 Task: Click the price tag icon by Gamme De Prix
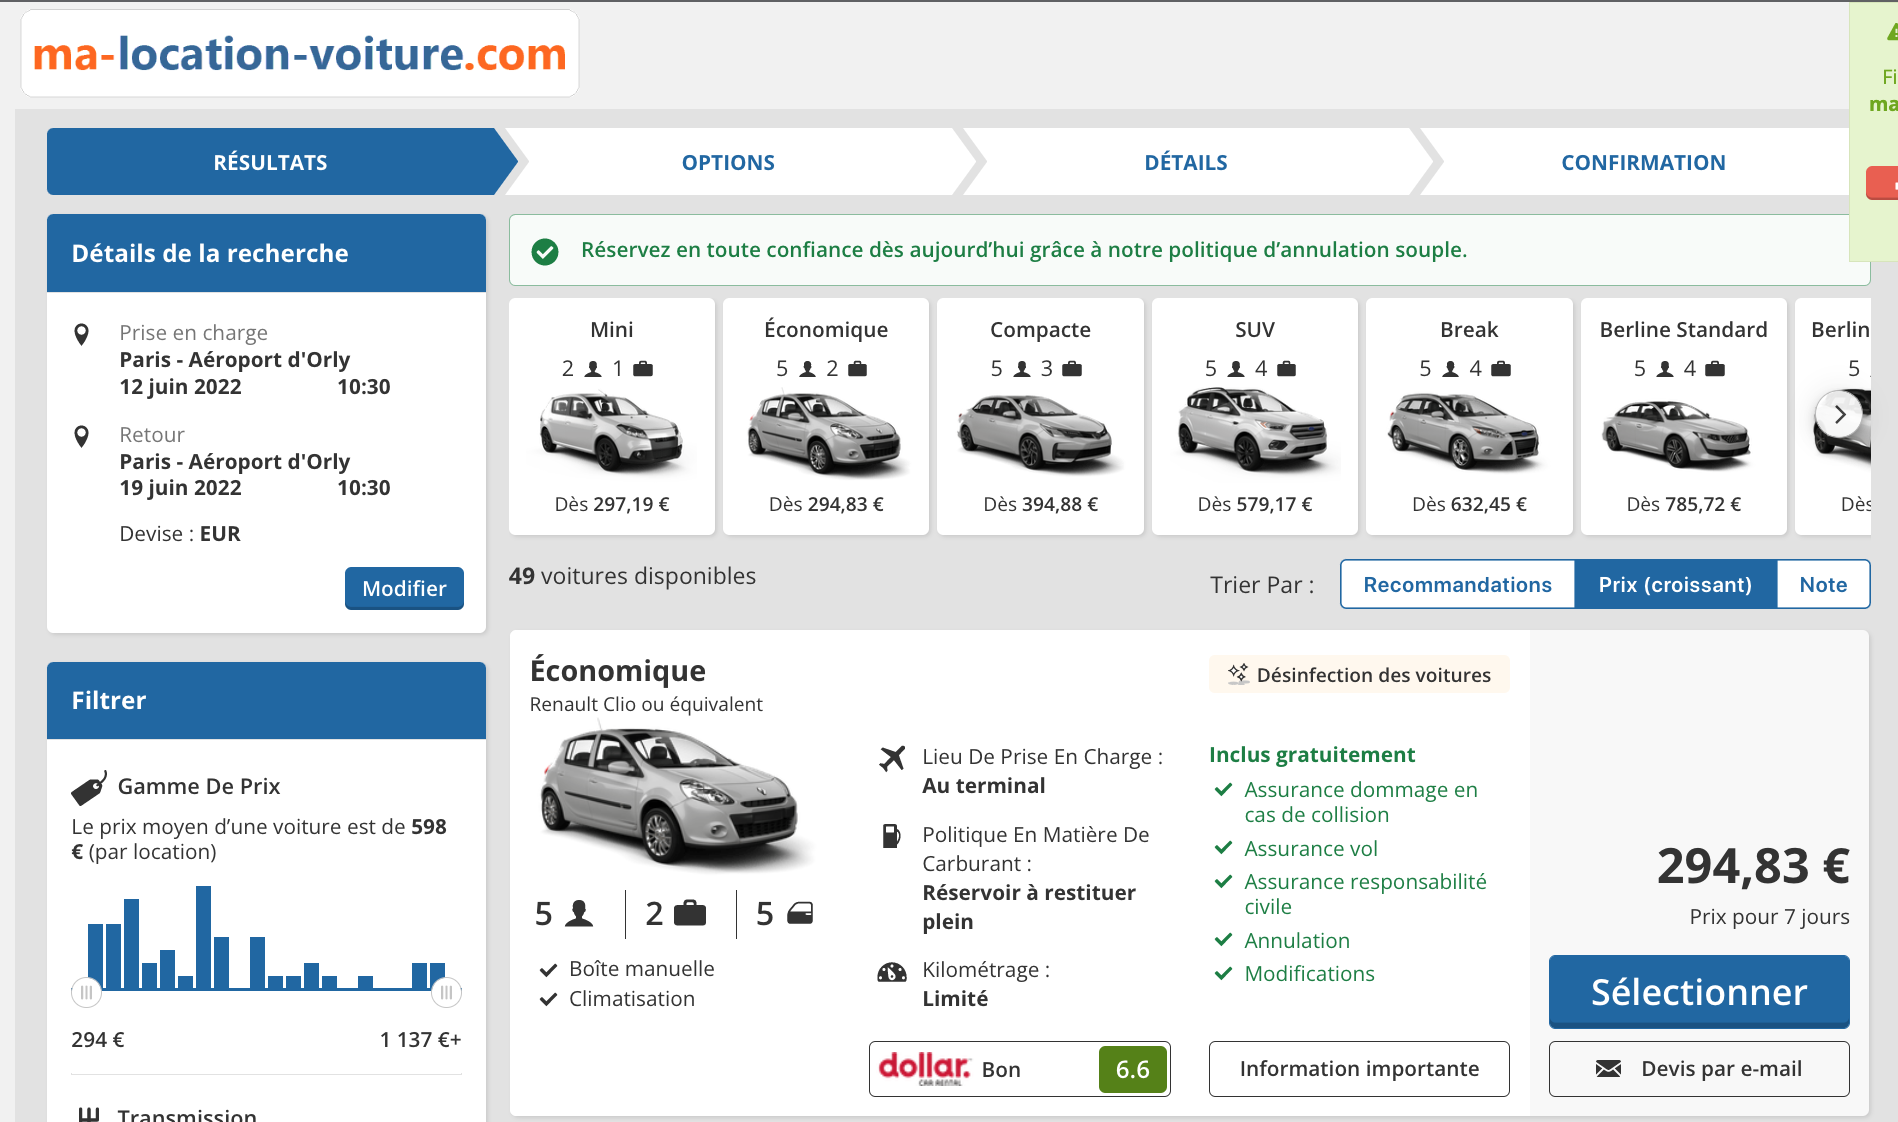point(89,788)
